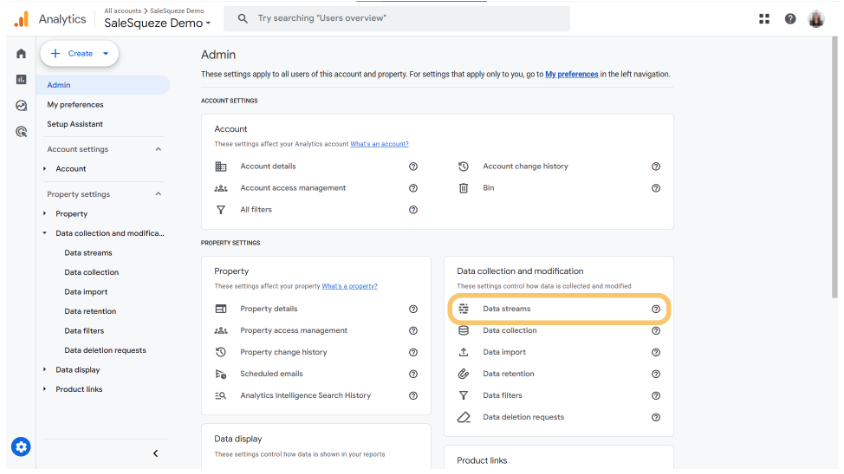Open Data import in the sidebar tree
The image size is (844, 474).
tap(86, 292)
